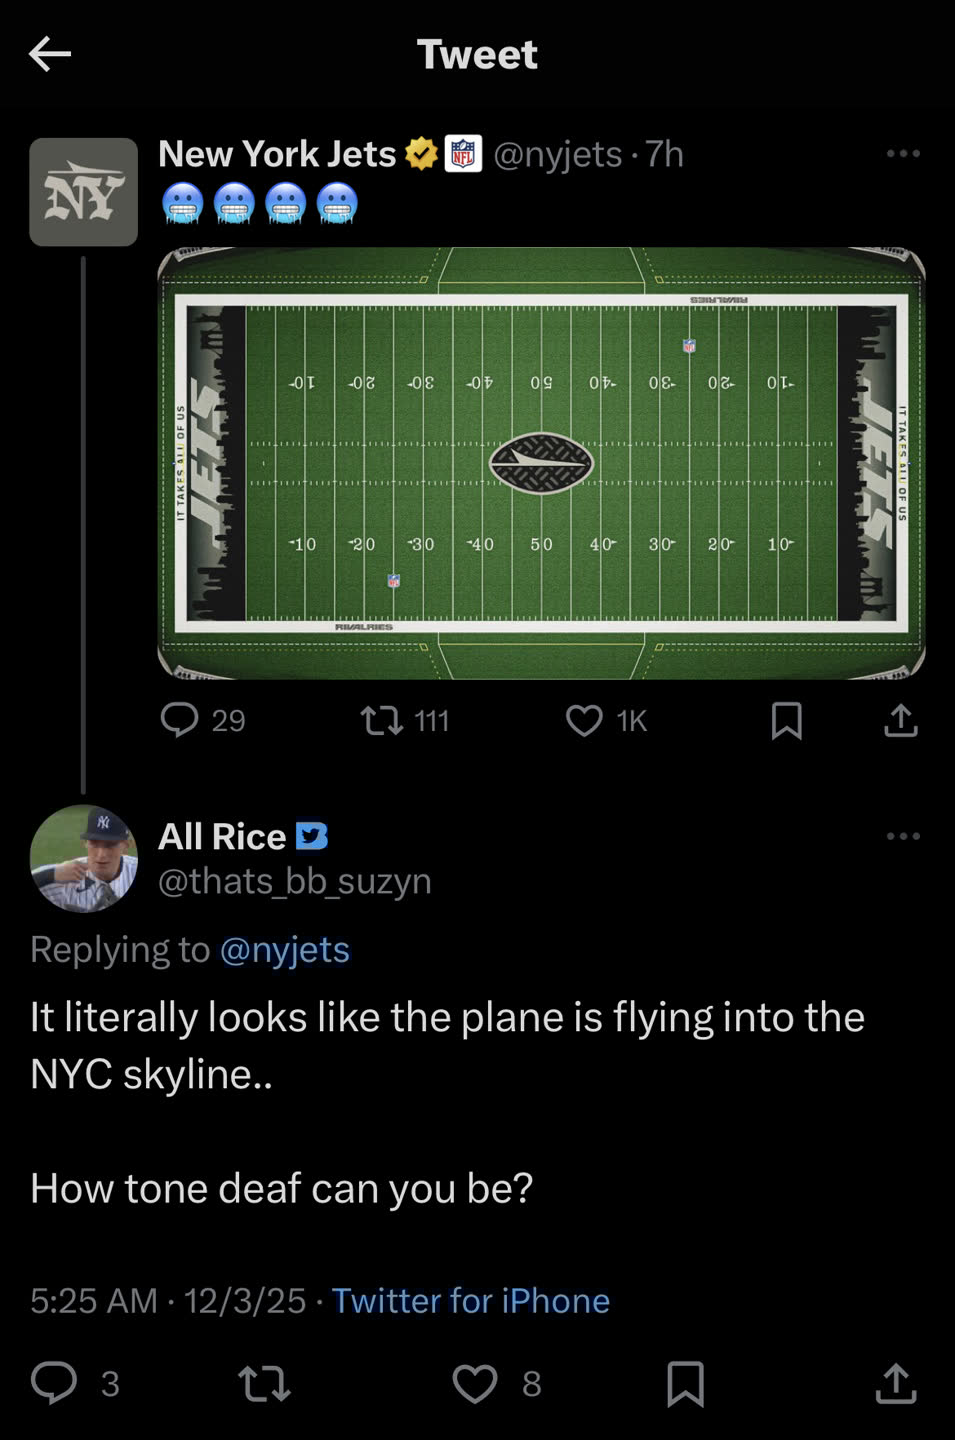Image resolution: width=955 pixels, height=1440 pixels.
Task: Open the Twitter for iPhone link
Action: coord(470,1300)
